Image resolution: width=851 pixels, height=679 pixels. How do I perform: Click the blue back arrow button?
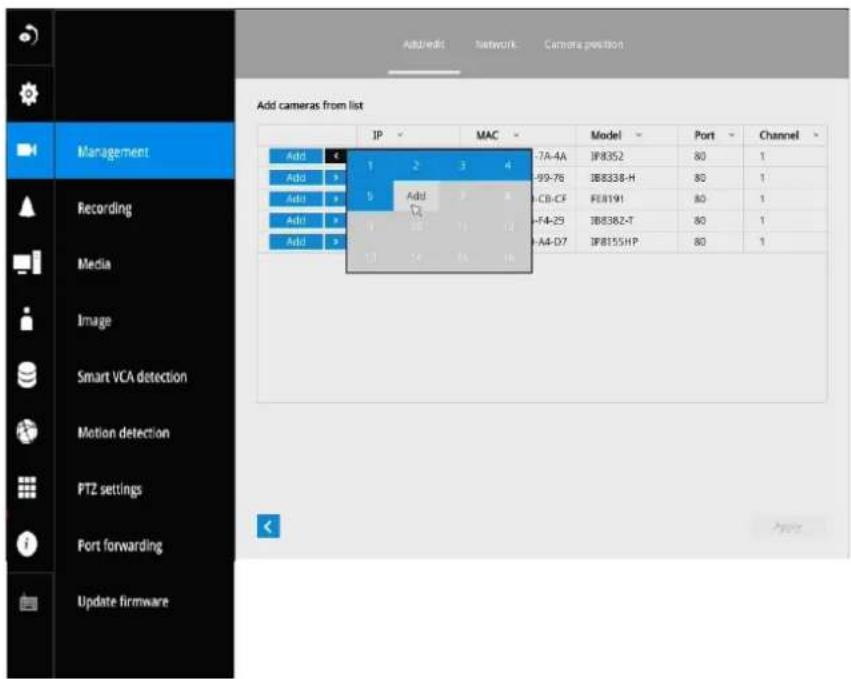268,526
